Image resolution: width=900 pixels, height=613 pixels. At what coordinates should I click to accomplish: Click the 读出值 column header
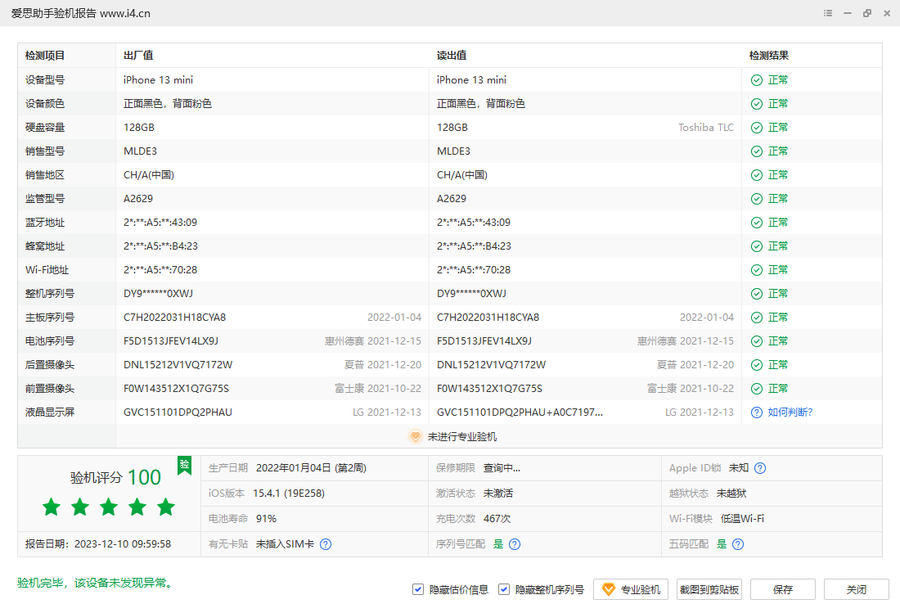[452, 56]
